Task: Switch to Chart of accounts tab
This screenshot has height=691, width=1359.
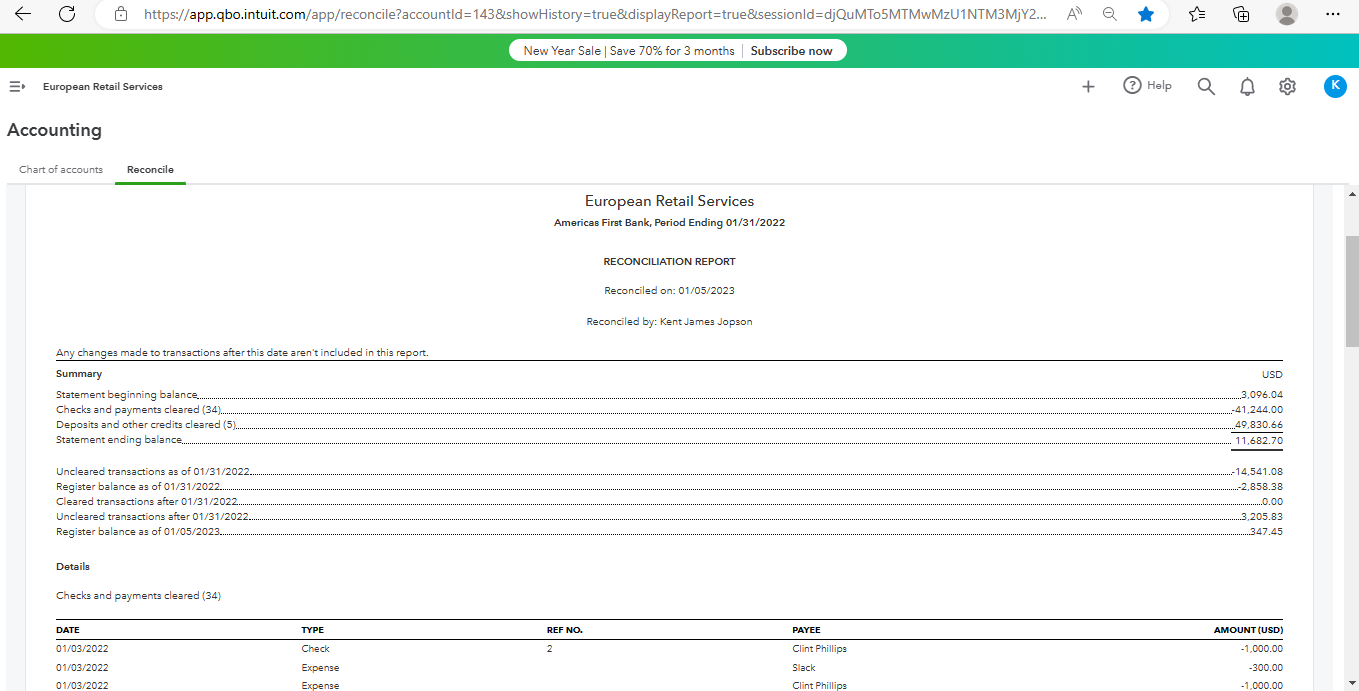Action: point(61,170)
